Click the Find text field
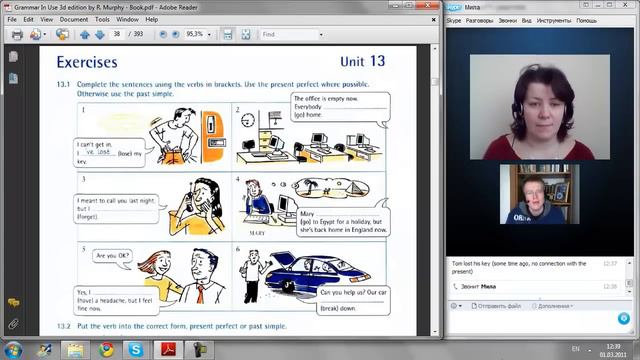 (x=289, y=34)
